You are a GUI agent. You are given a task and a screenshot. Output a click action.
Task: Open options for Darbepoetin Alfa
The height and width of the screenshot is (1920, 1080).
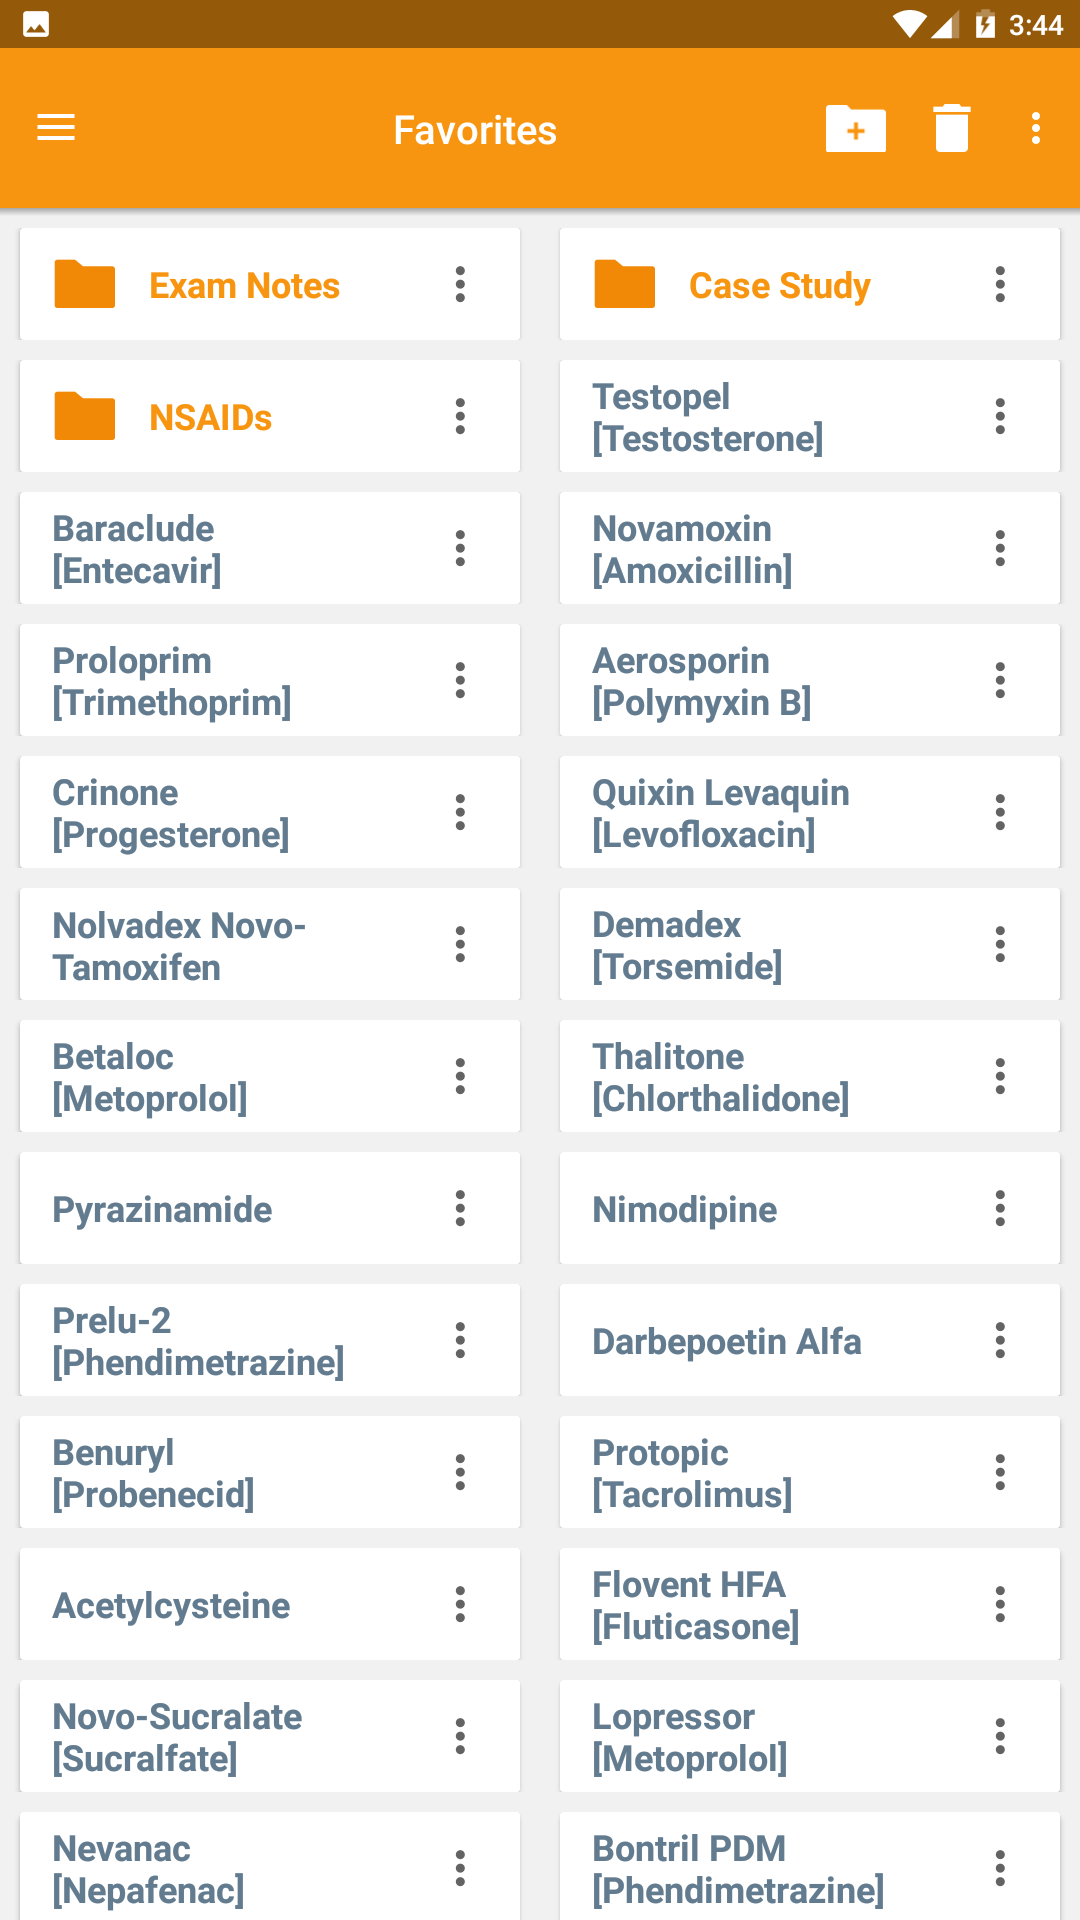point(1000,1341)
